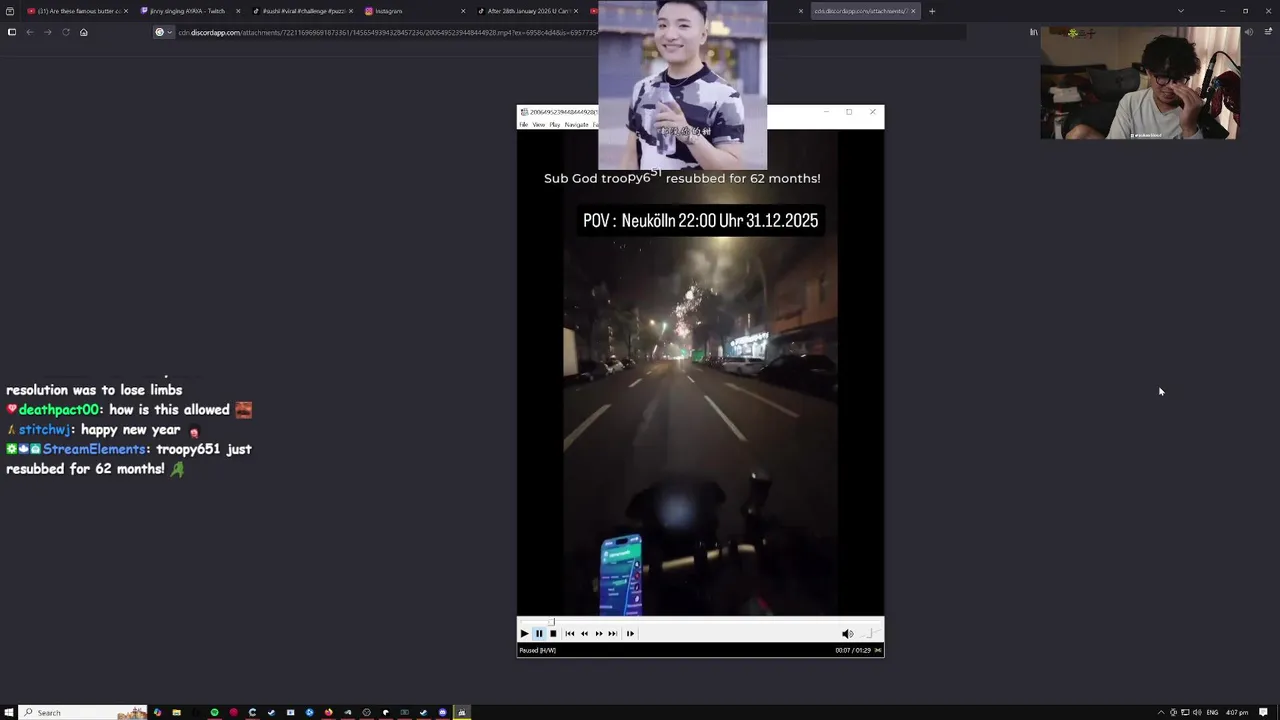The height and width of the screenshot is (720, 1280).
Task: Click the browser home button
Action: tap(83, 32)
